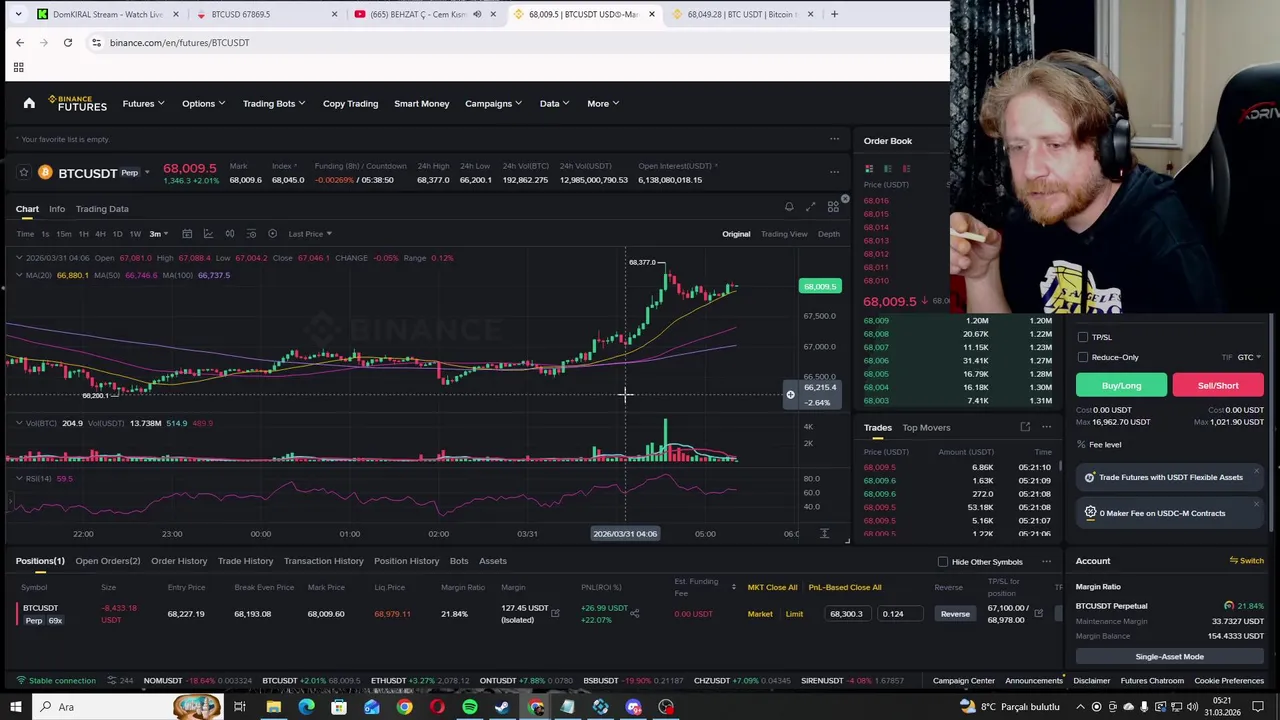Open Top Movers tab
Screen dimensions: 1280x720
tap(926, 428)
